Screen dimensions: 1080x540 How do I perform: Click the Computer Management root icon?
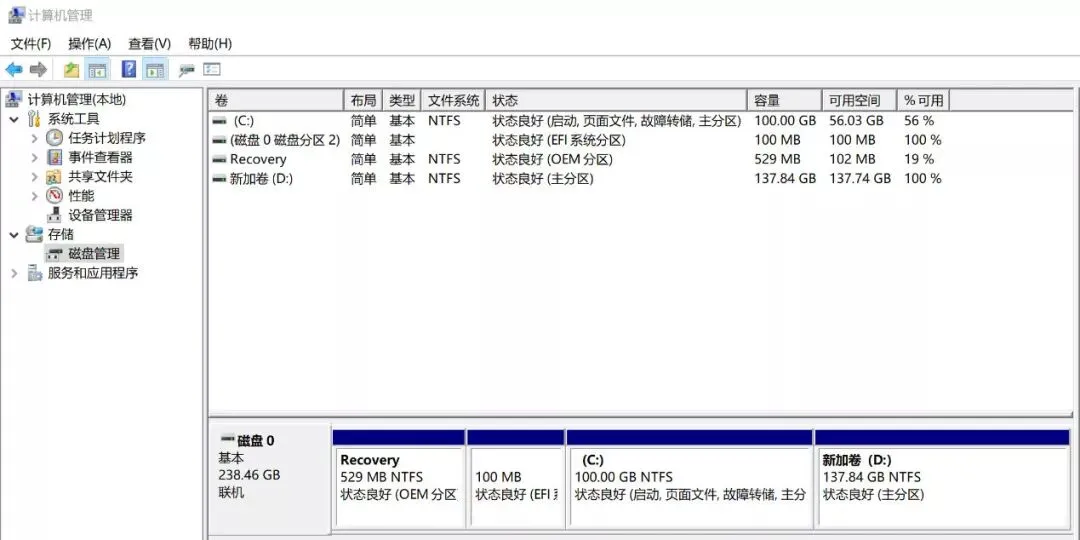click(x=13, y=99)
